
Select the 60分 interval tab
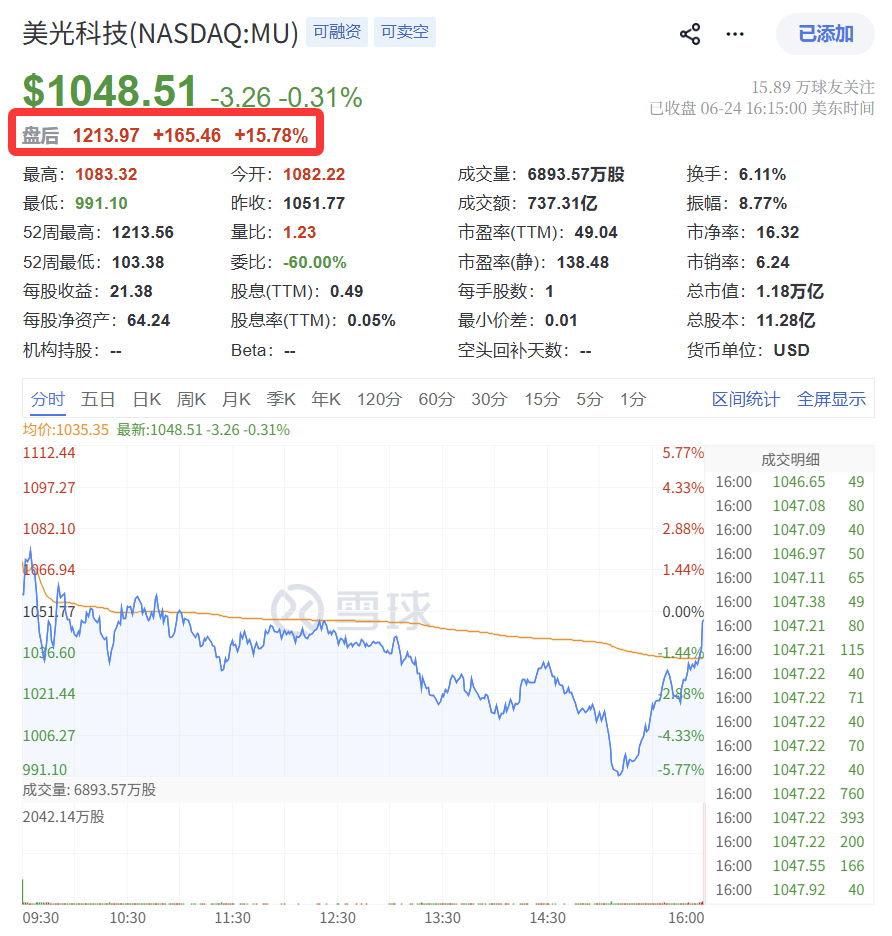[436, 399]
